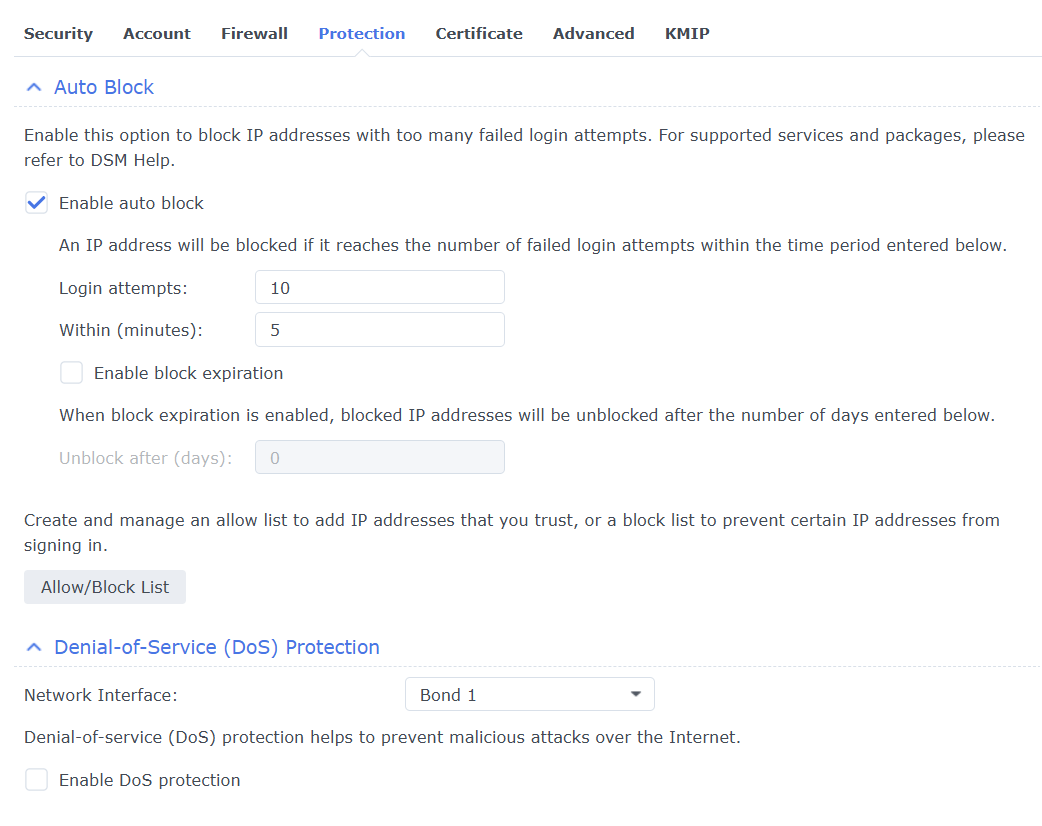
Task: Switch to the Advanced tab
Action: click(x=594, y=34)
